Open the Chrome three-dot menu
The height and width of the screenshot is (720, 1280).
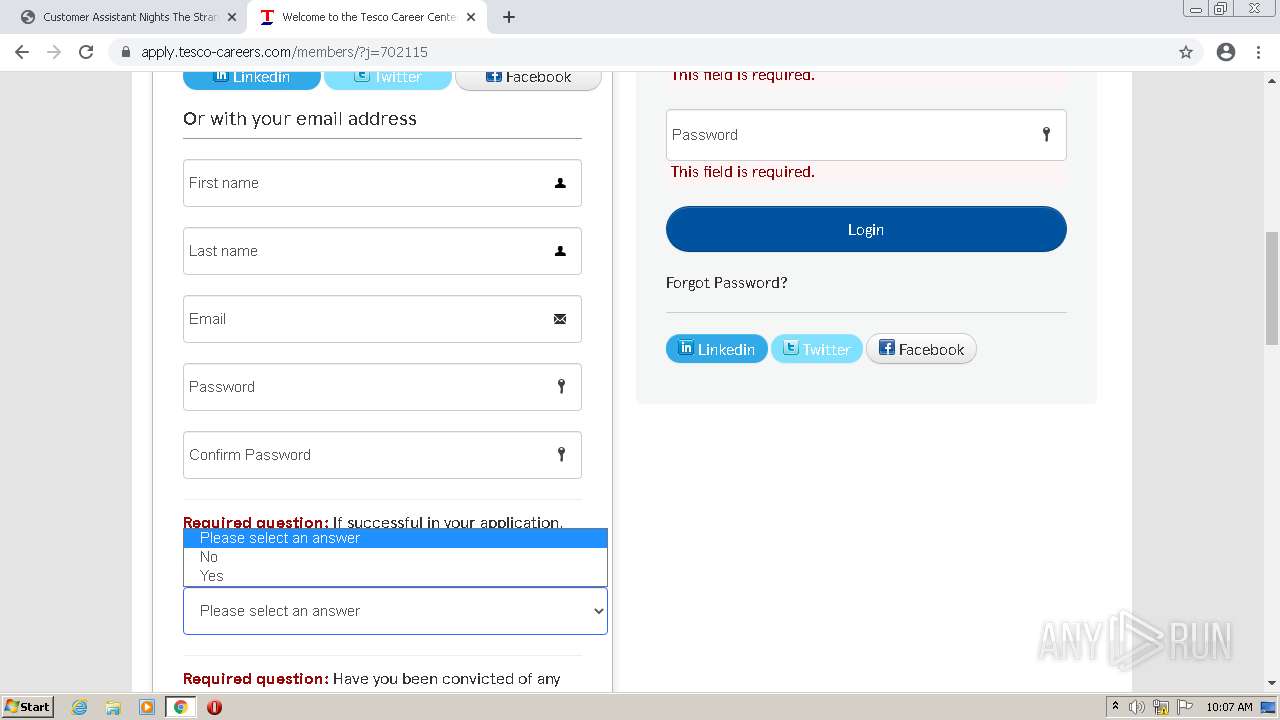pos(1258,52)
